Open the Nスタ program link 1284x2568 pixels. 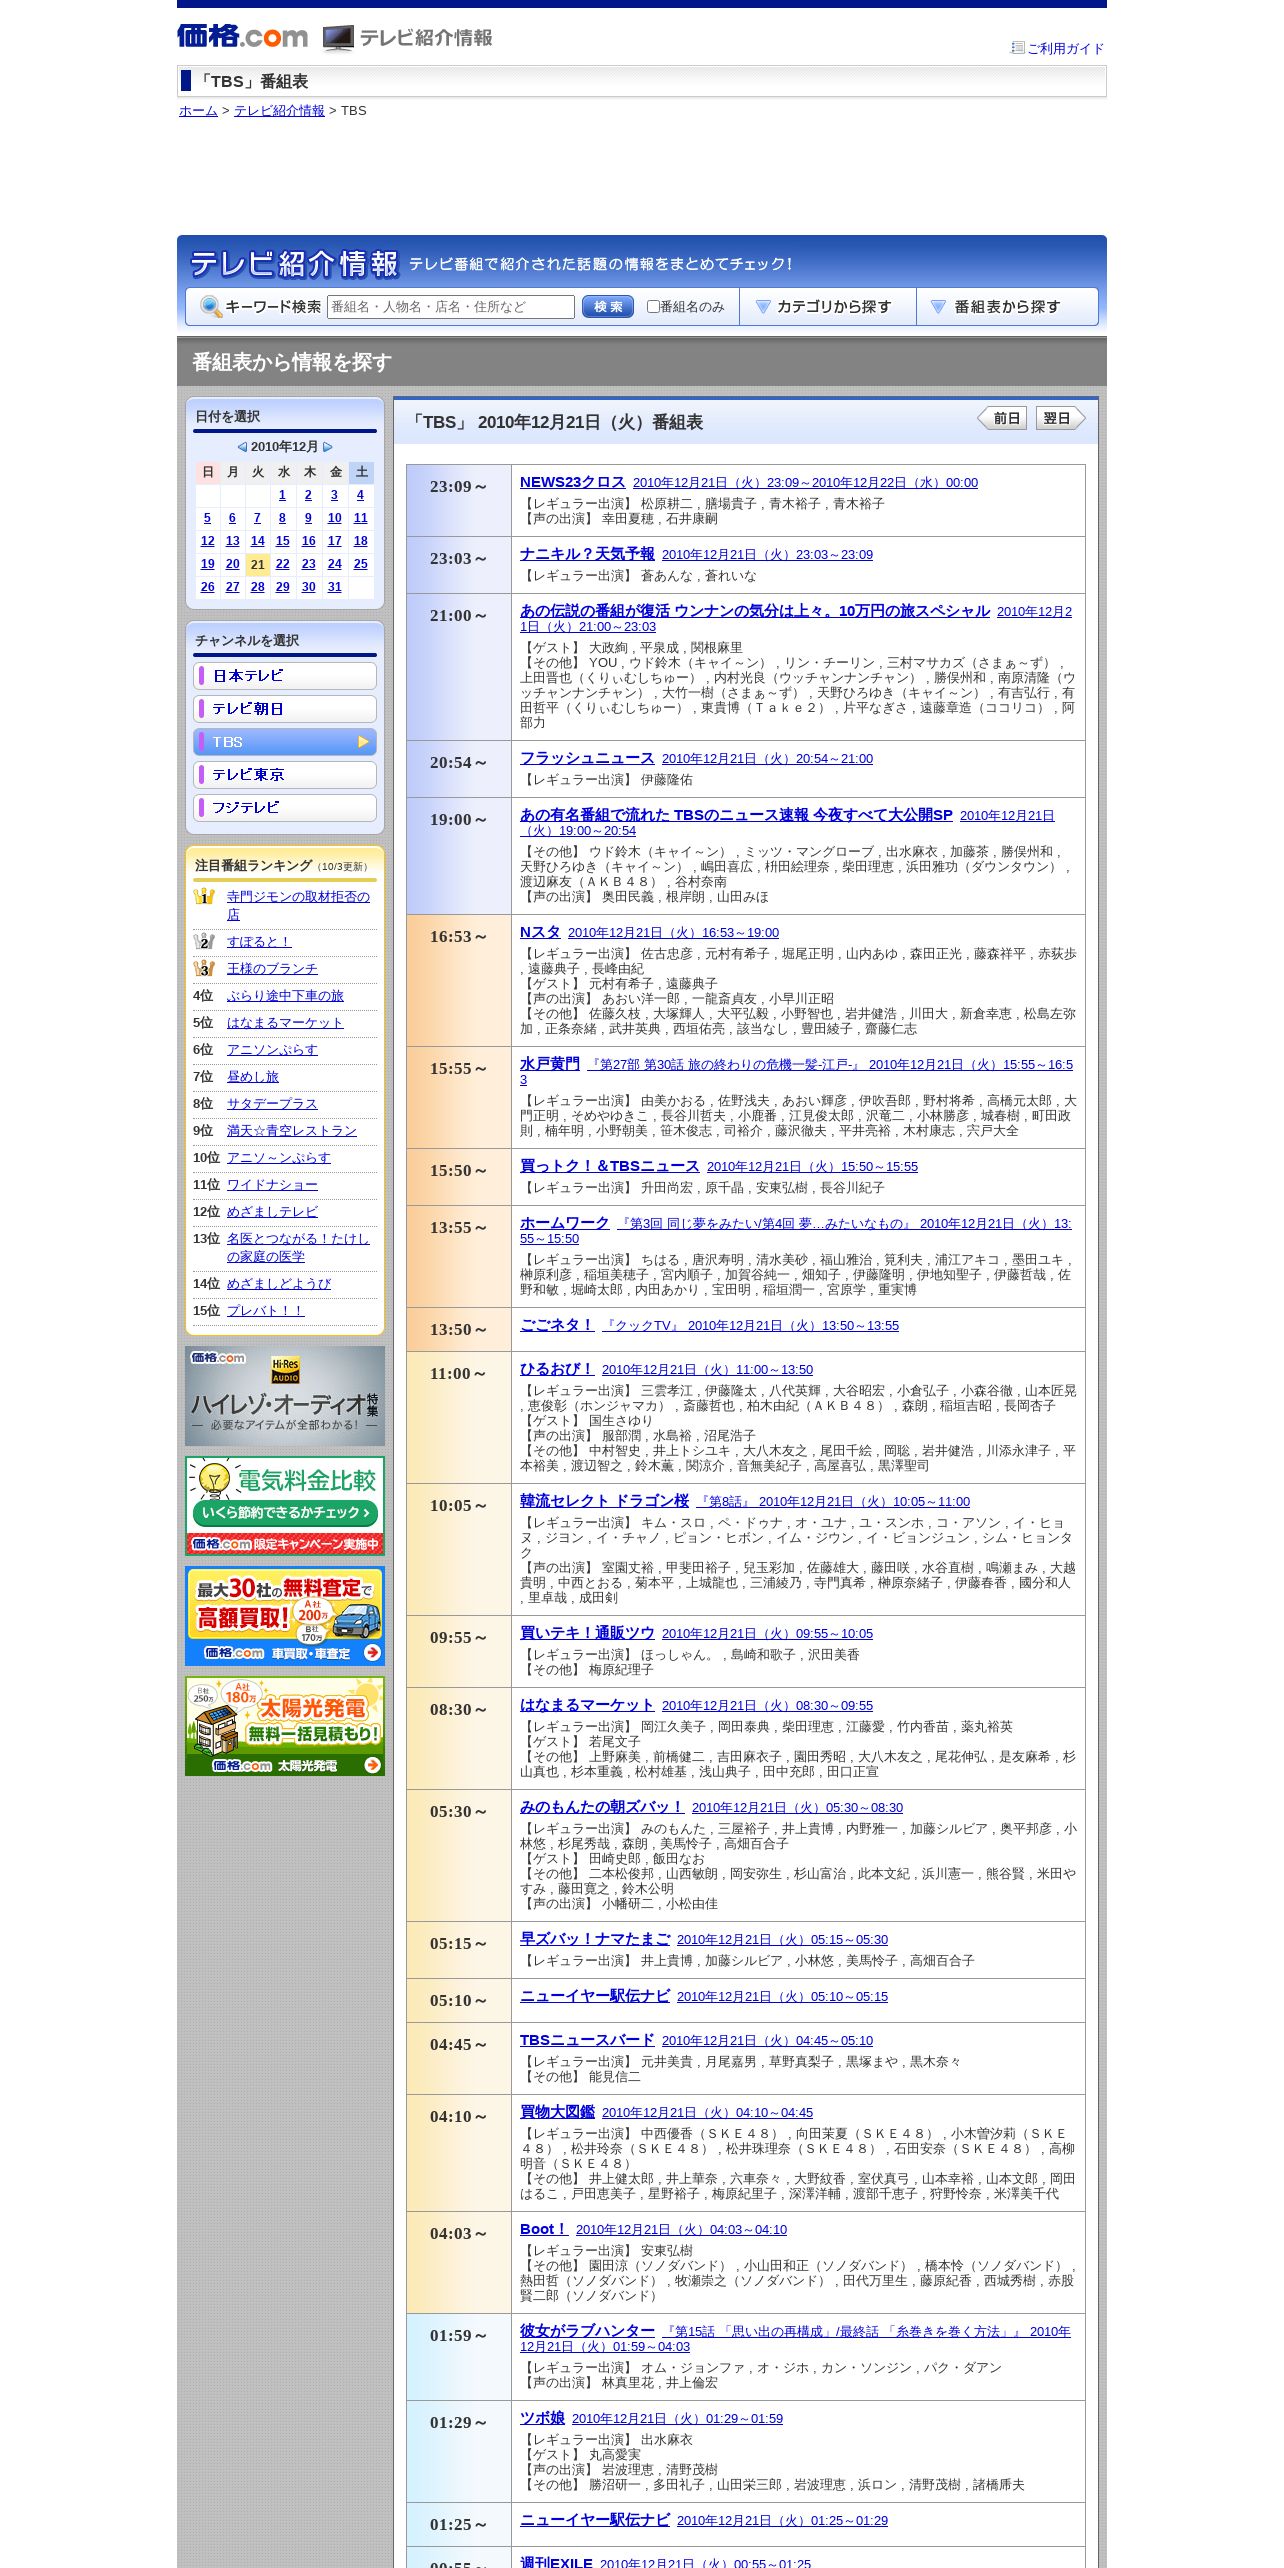click(540, 932)
